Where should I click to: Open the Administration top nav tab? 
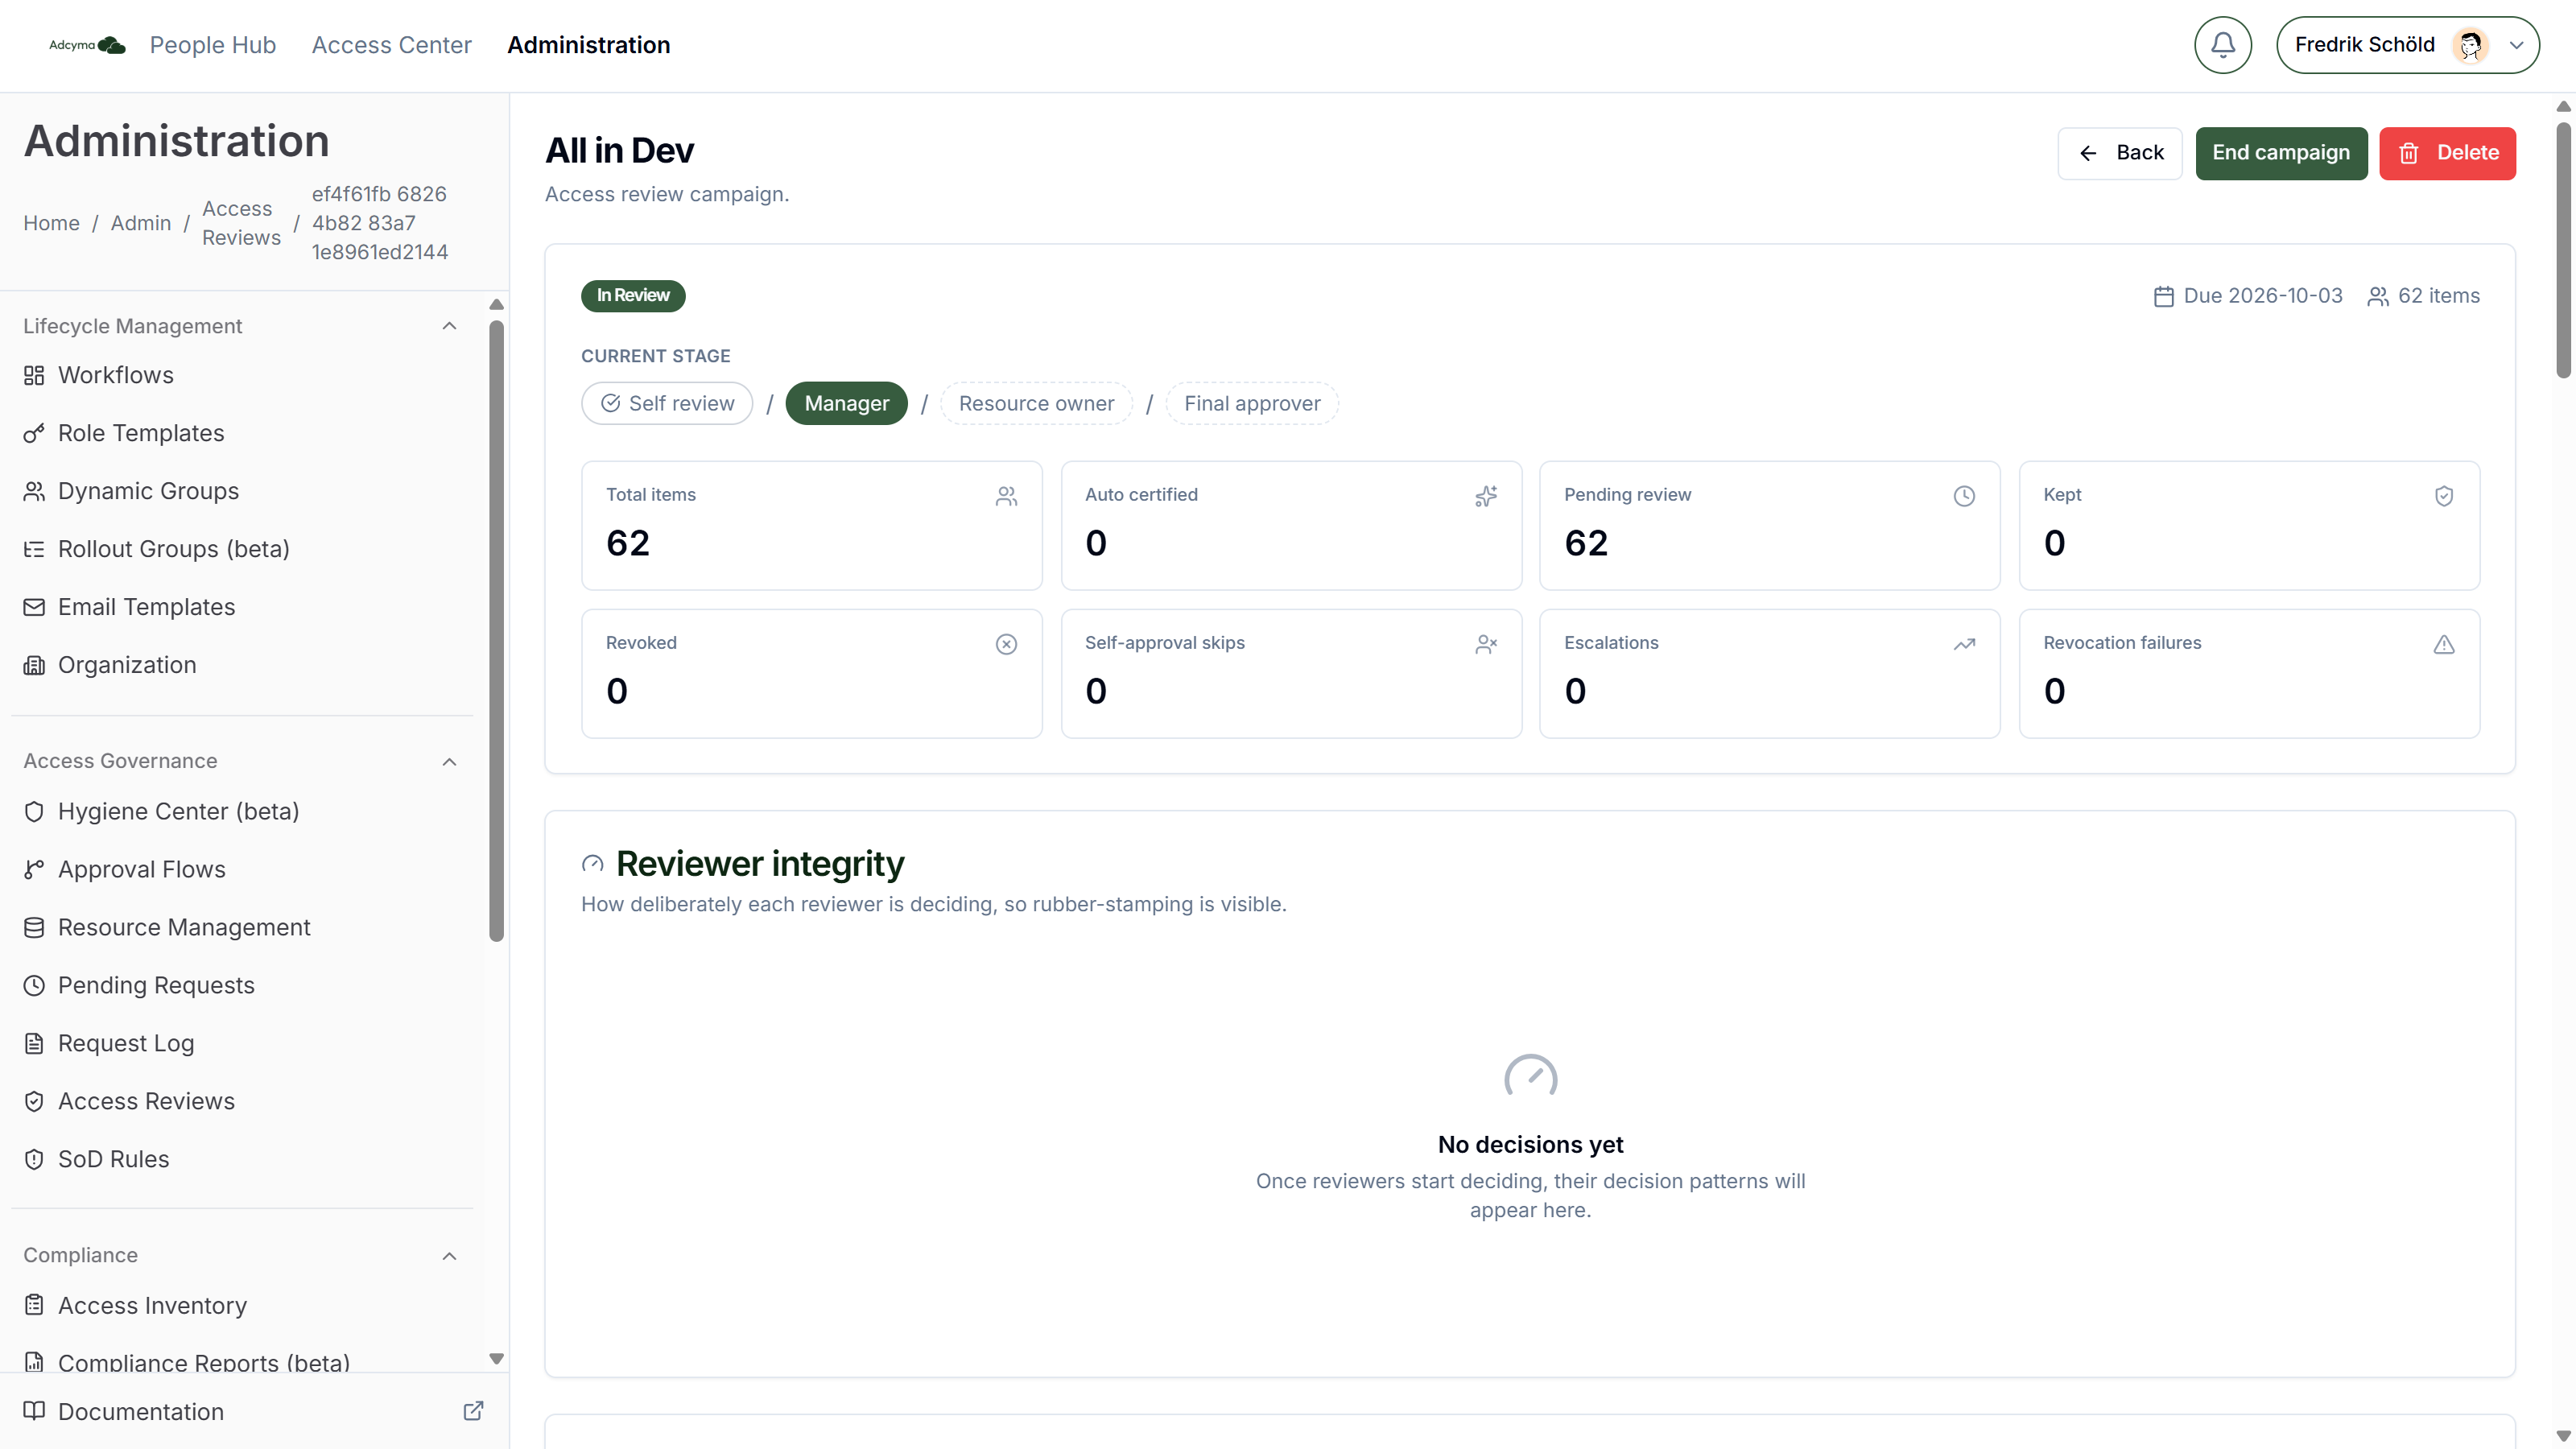coord(588,45)
